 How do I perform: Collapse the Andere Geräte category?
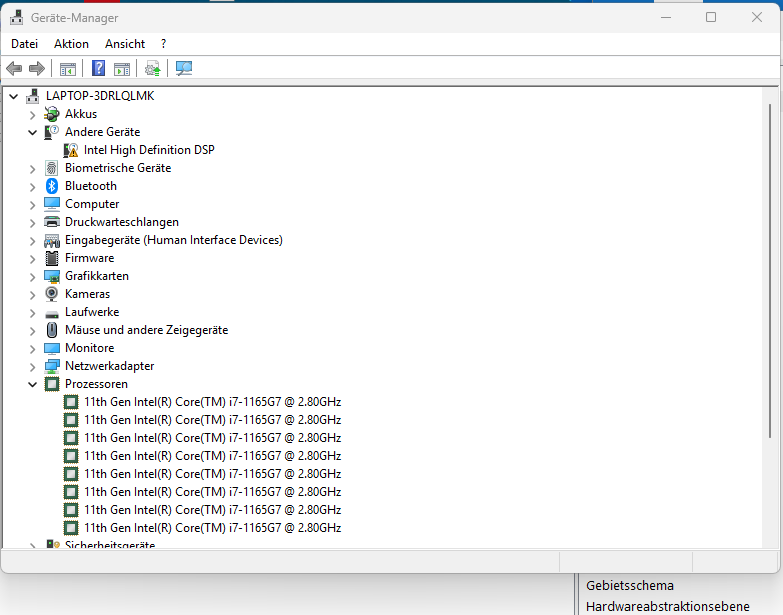click(x=32, y=133)
